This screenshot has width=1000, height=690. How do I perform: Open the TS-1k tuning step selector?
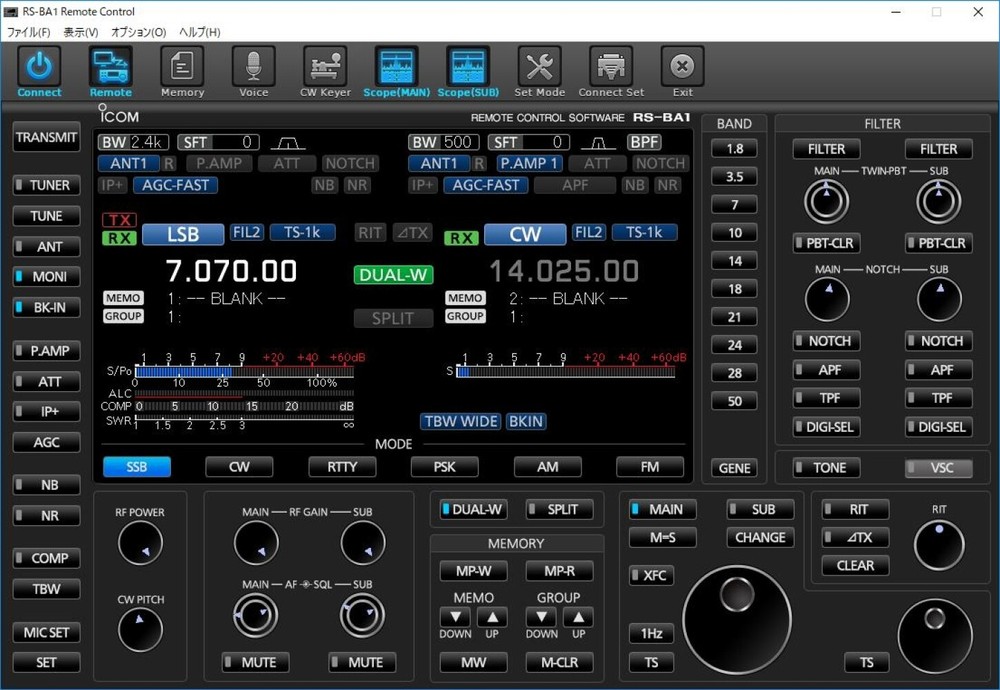click(302, 231)
